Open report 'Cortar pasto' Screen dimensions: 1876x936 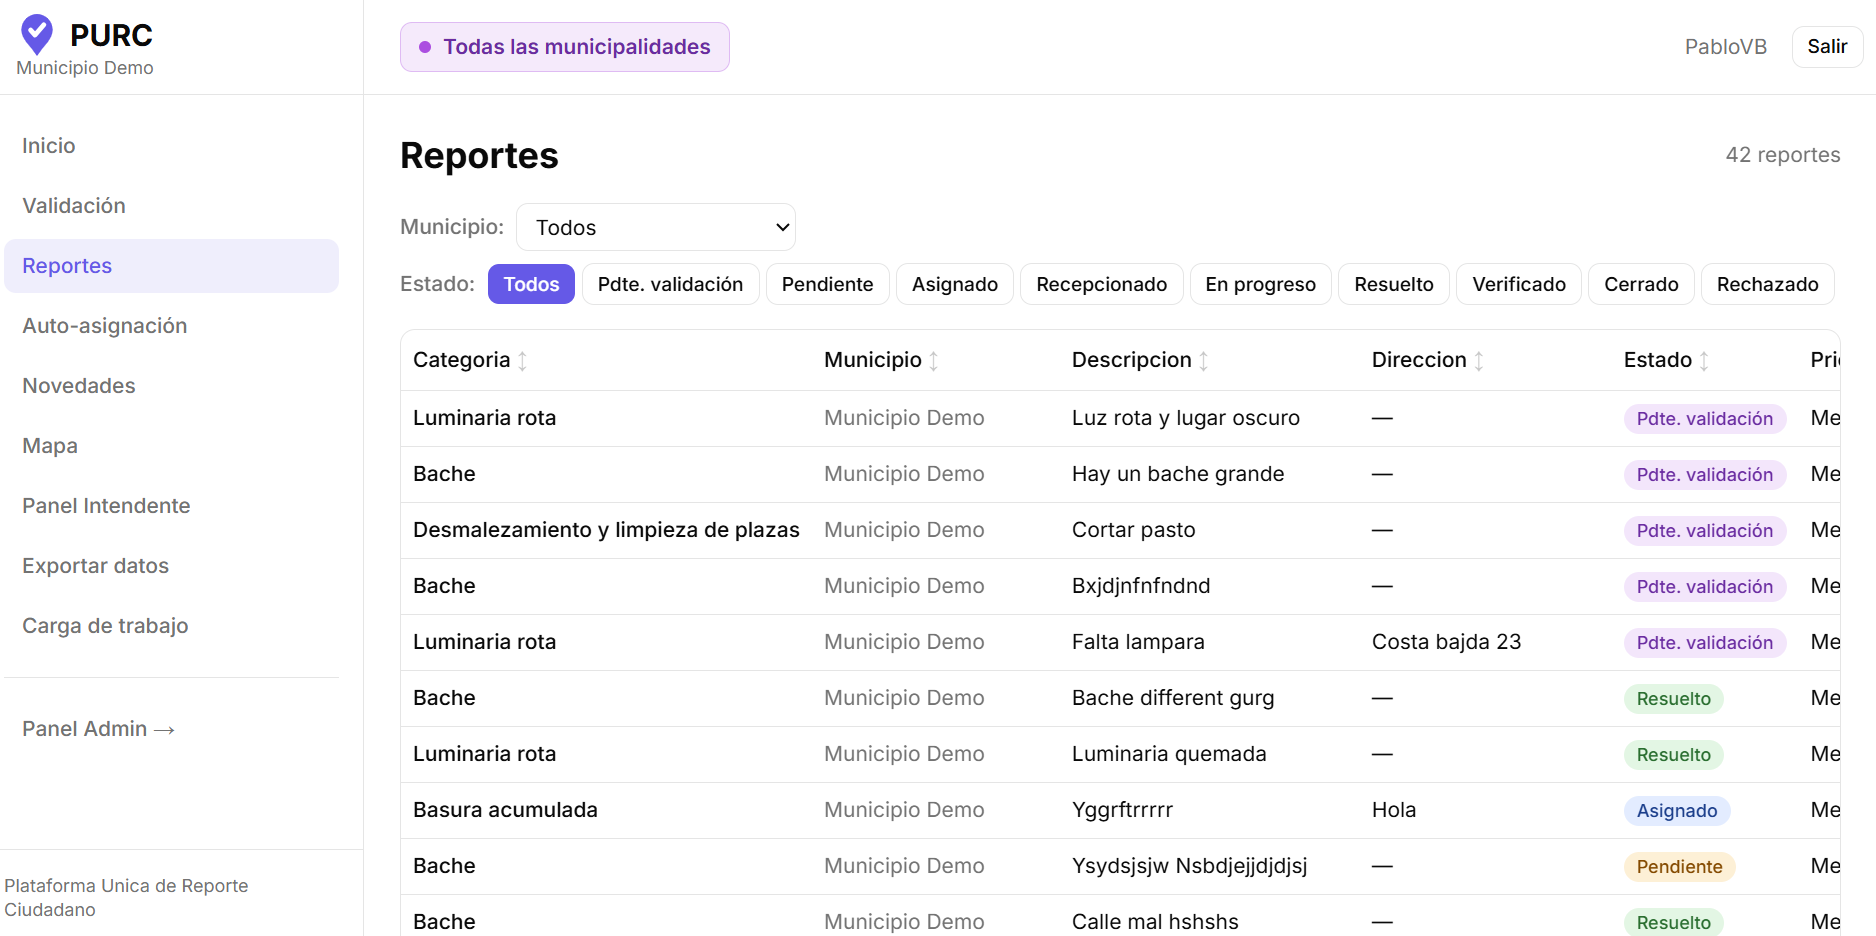1134,530
